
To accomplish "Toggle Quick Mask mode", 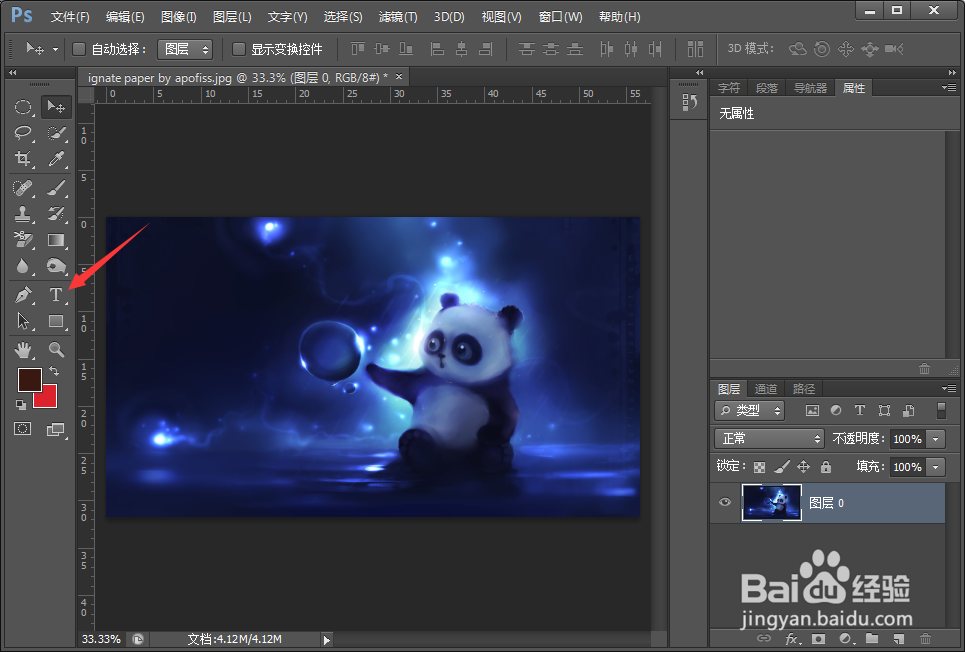I will point(23,429).
